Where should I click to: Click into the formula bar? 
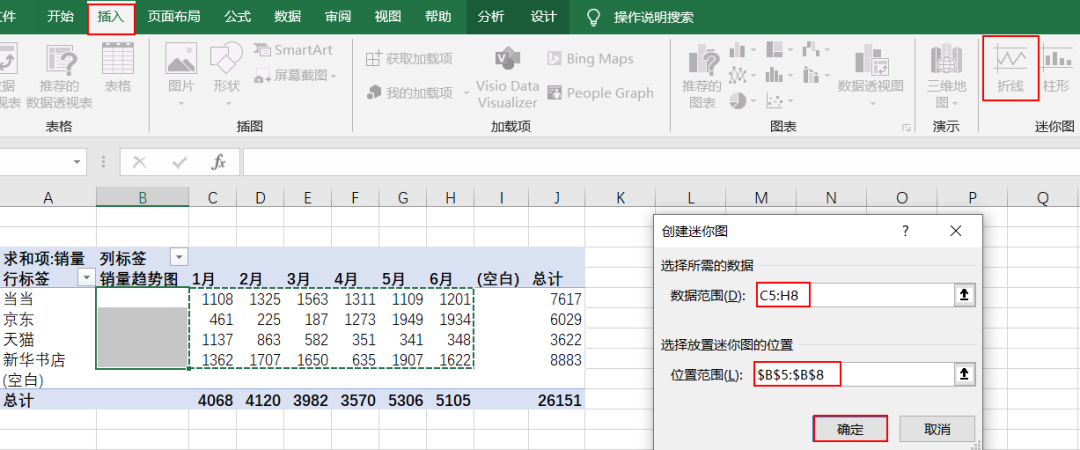coord(661,162)
